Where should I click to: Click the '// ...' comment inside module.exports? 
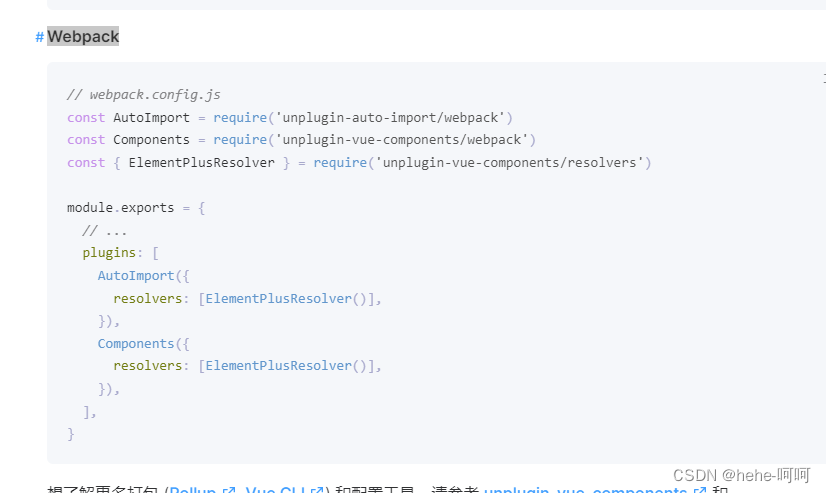pyautogui.click(x=104, y=231)
